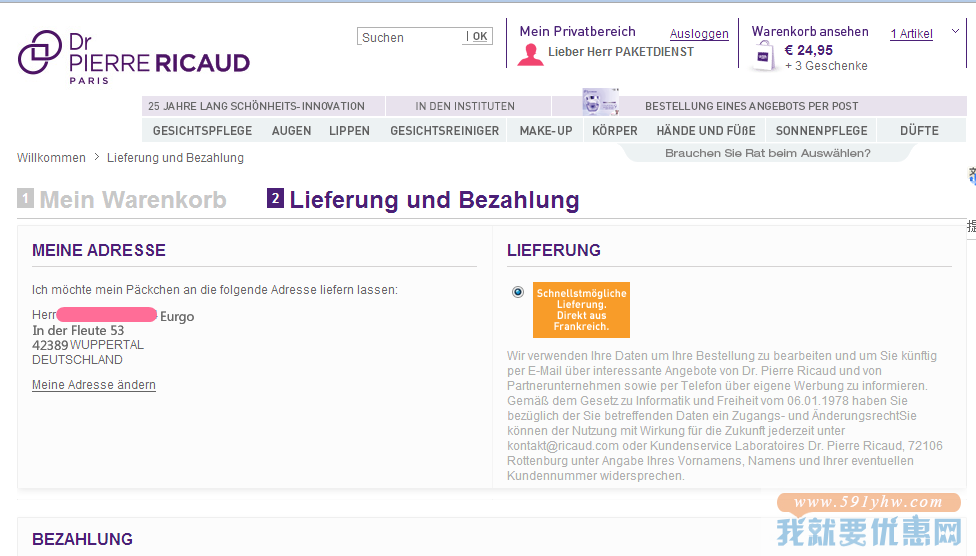Go back to step 1 Mein Warenkorb

click(122, 200)
